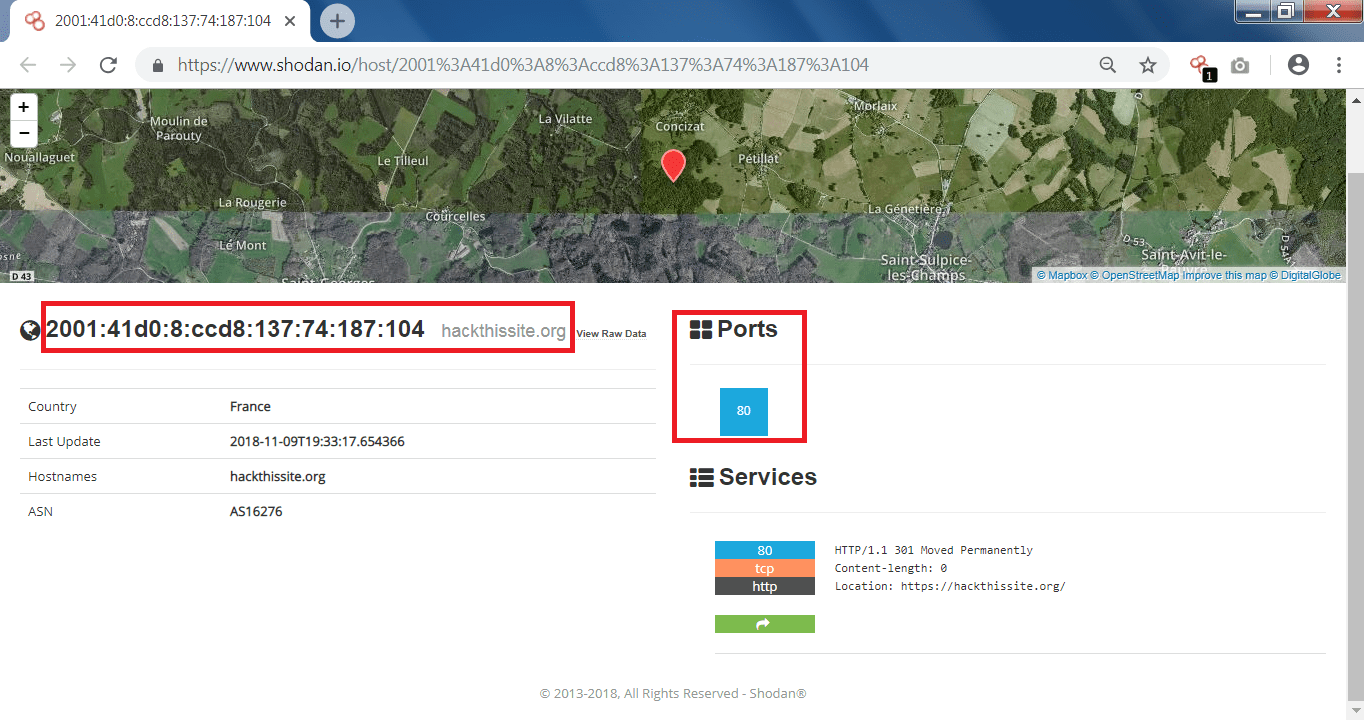This screenshot has width=1364, height=720.
Task: Click the Shodan copyright footer text
Action: point(673,693)
